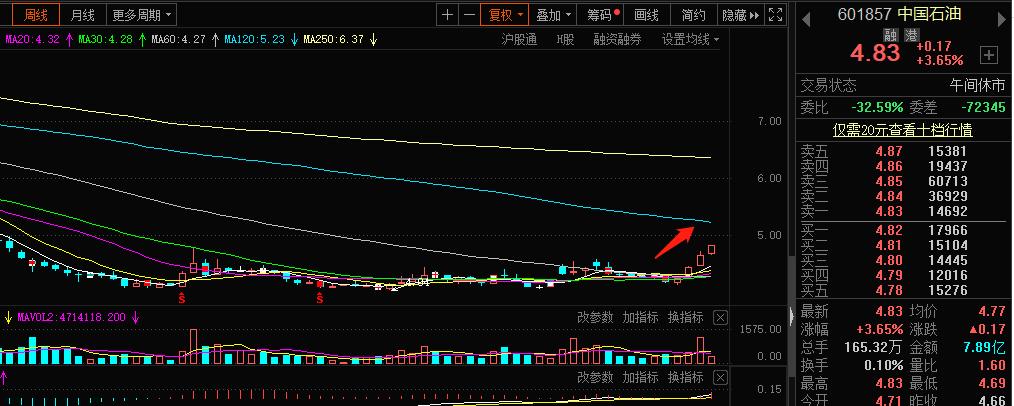The width and height of the screenshot is (1014, 406).
Task: Click the 金额 value 7.89亿
Action: [984, 347]
